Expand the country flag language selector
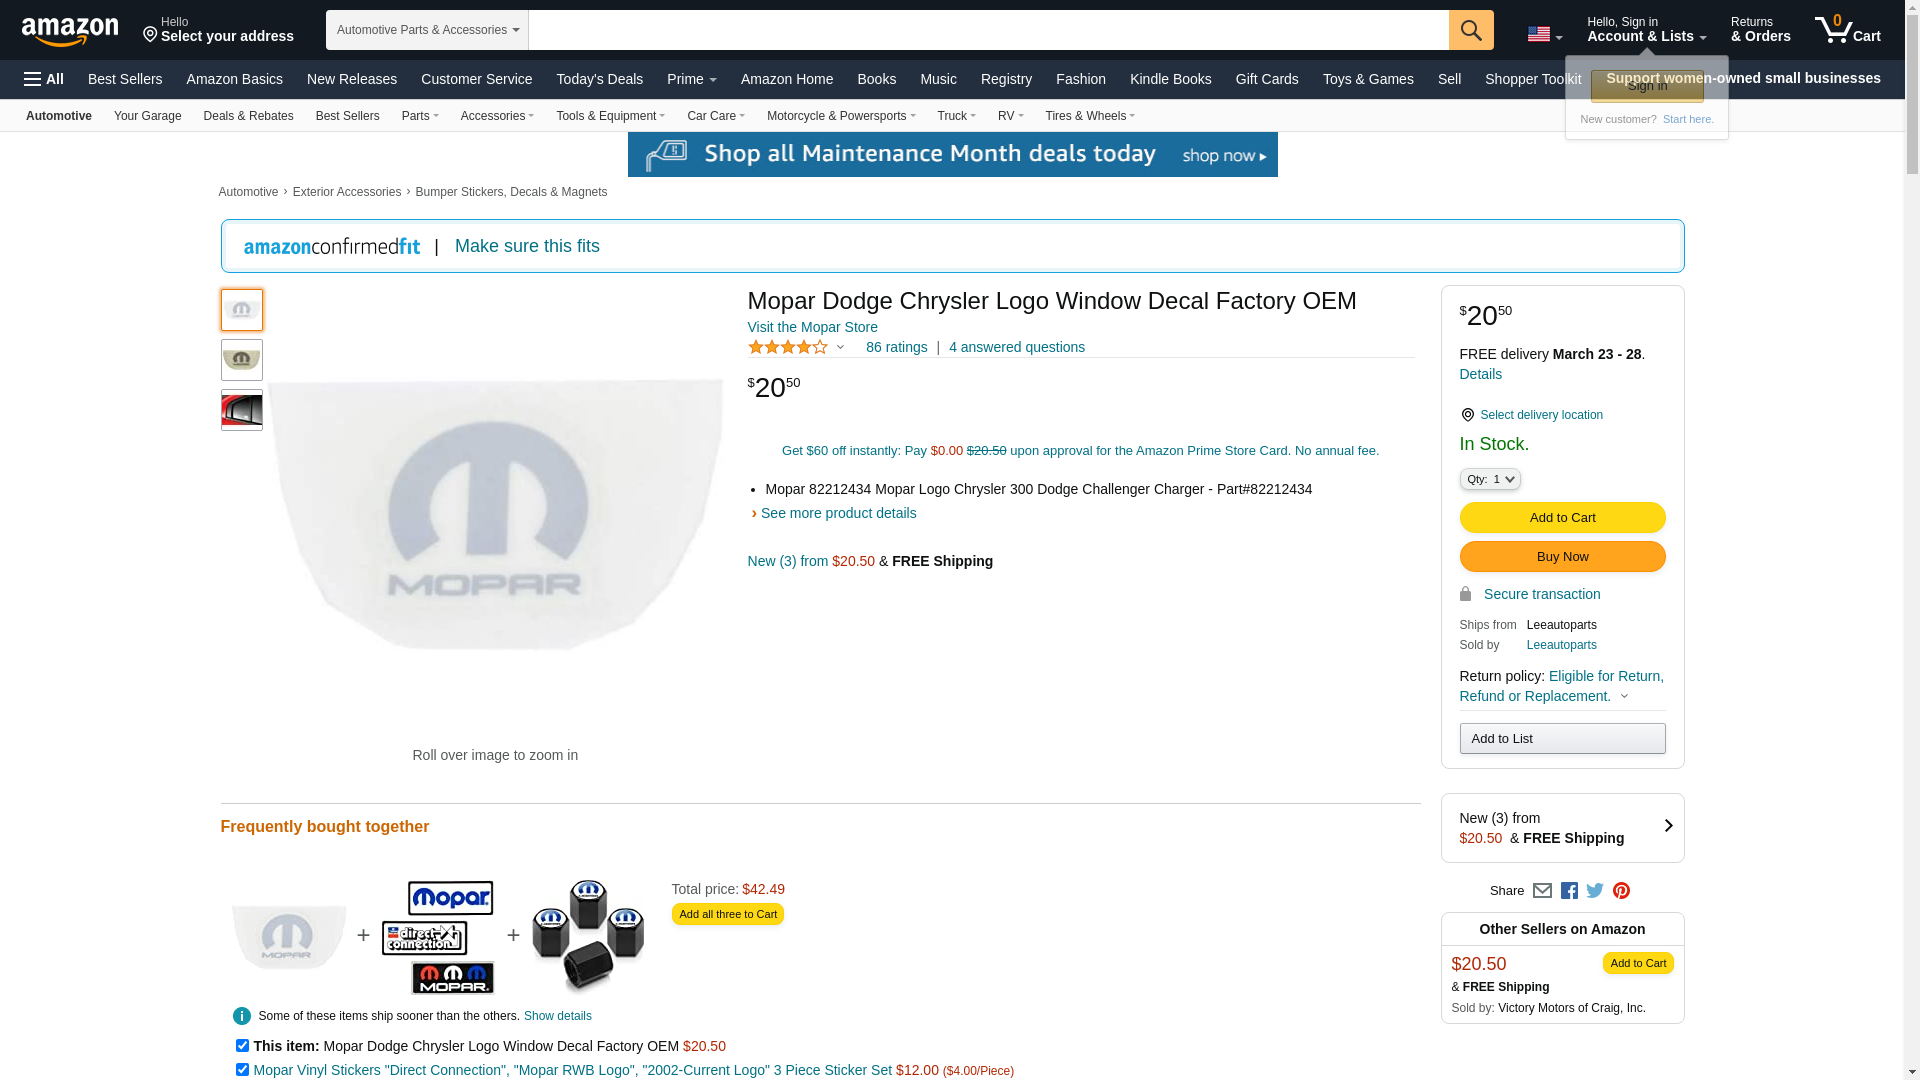The image size is (1920, 1080). [x=1544, y=34]
